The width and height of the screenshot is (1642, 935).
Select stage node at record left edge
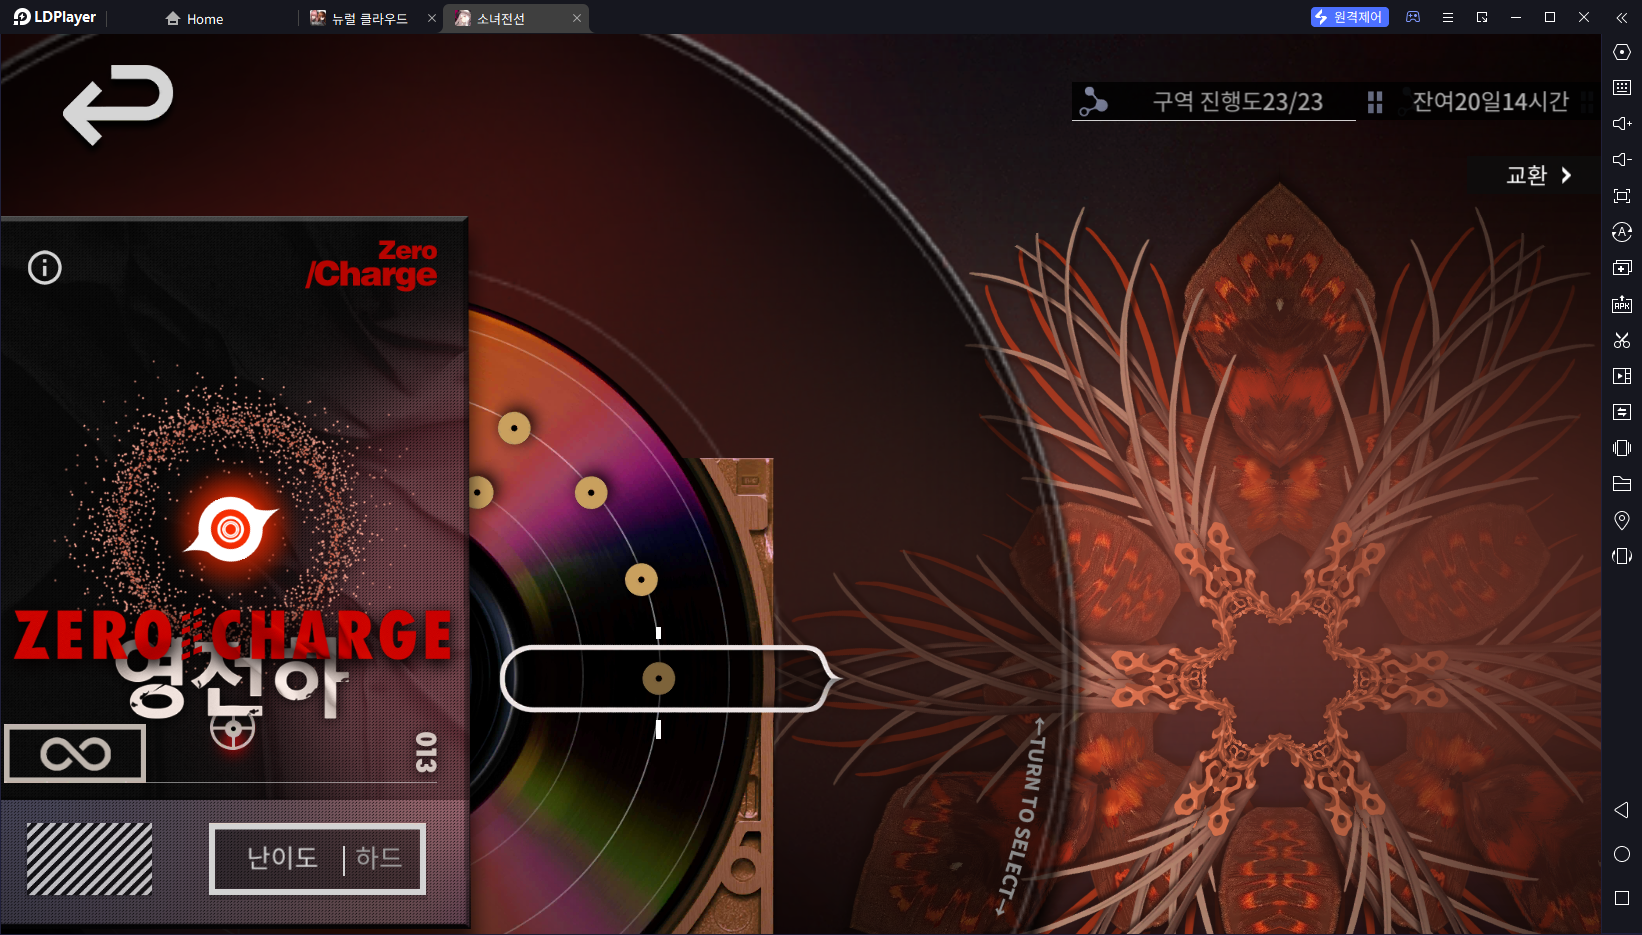[x=479, y=492]
